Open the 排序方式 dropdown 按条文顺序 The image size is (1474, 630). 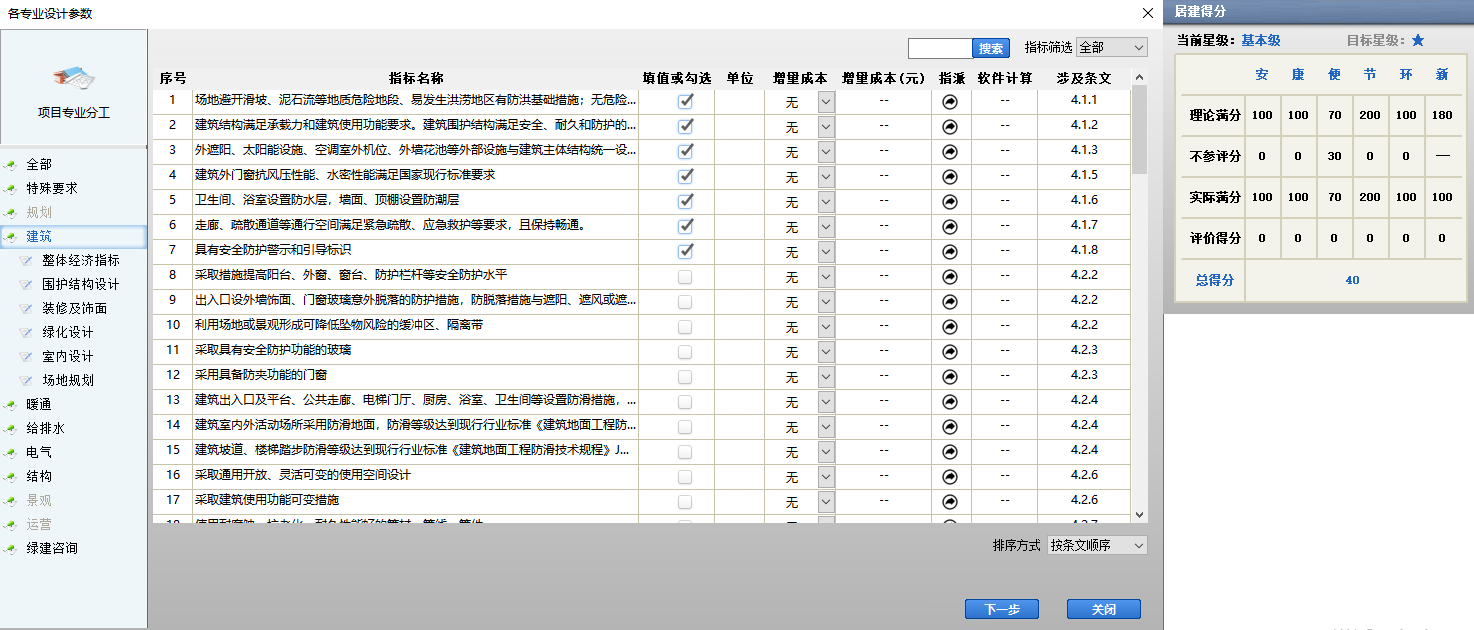pos(1096,546)
